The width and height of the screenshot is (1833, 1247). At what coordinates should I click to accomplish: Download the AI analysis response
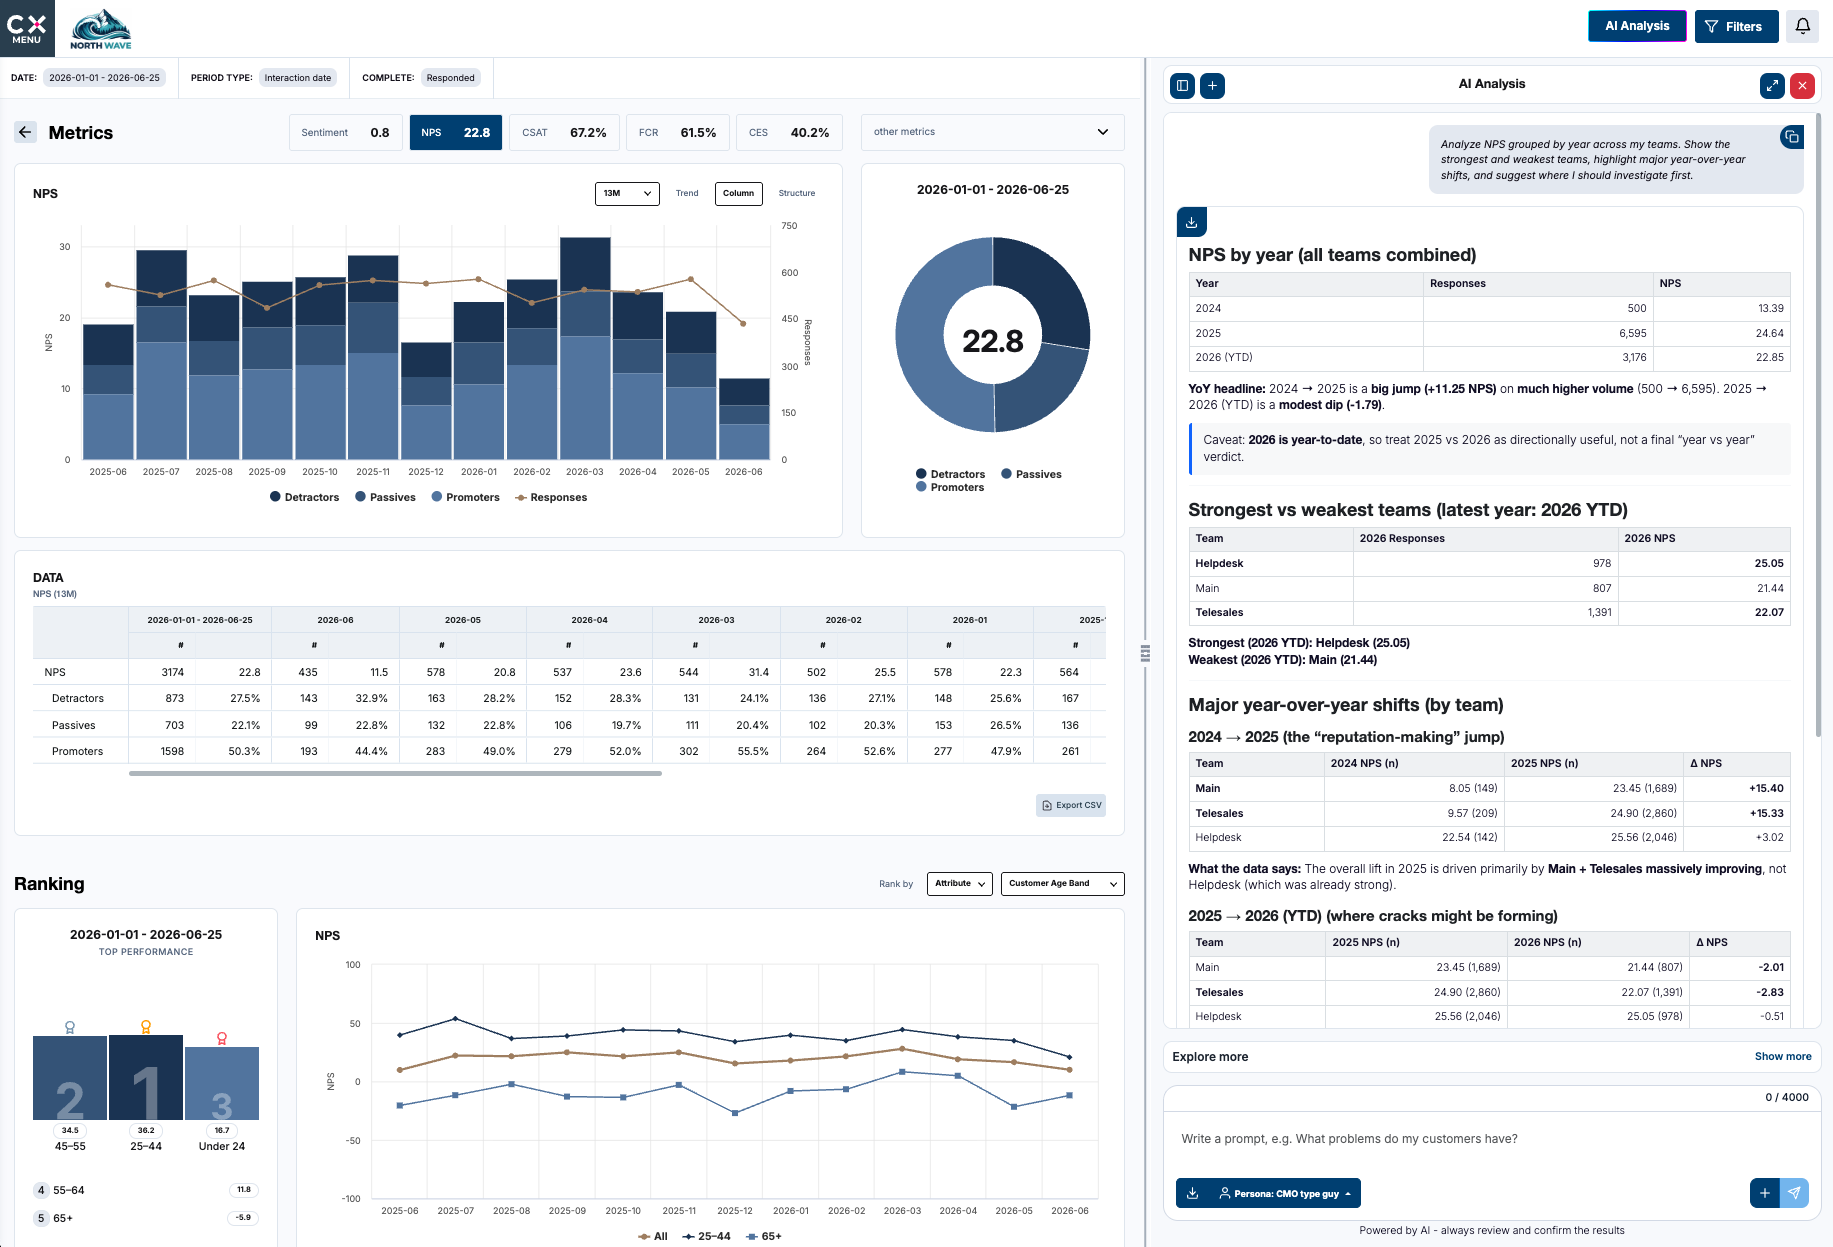(x=1192, y=222)
